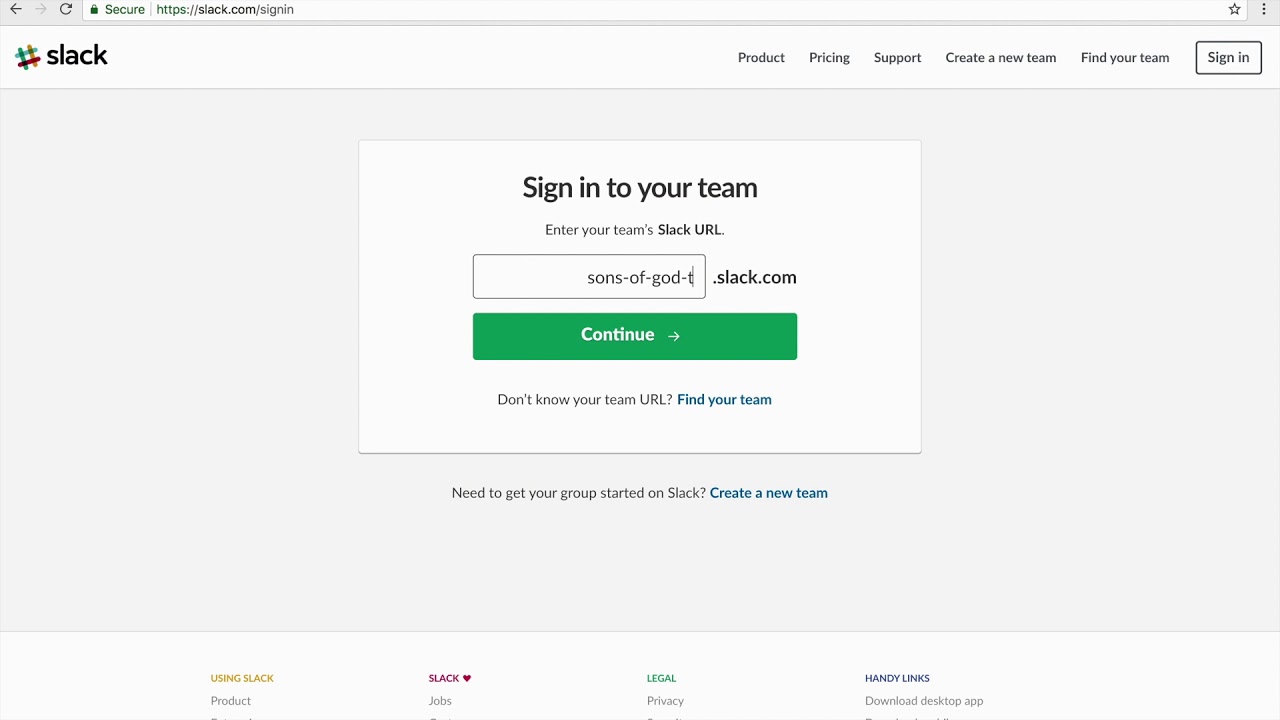Click the Secure padlock indicator
The height and width of the screenshot is (720, 1280).
click(x=117, y=9)
